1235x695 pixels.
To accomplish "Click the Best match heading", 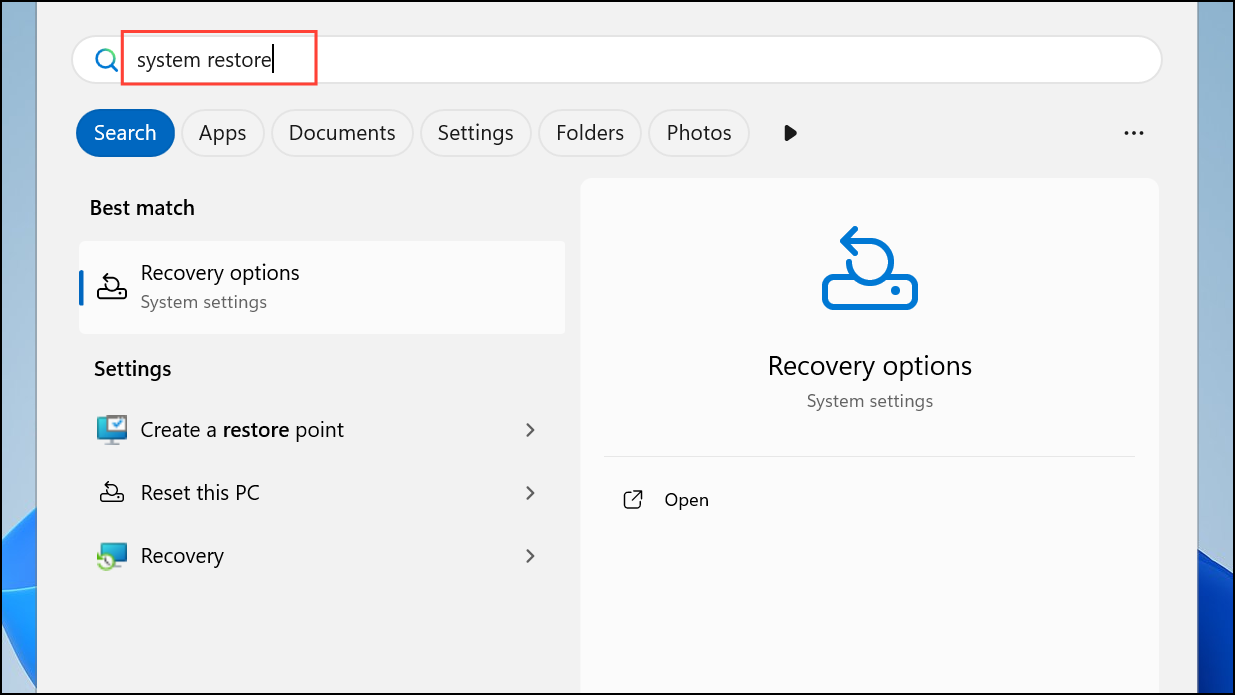I will coord(142,208).
